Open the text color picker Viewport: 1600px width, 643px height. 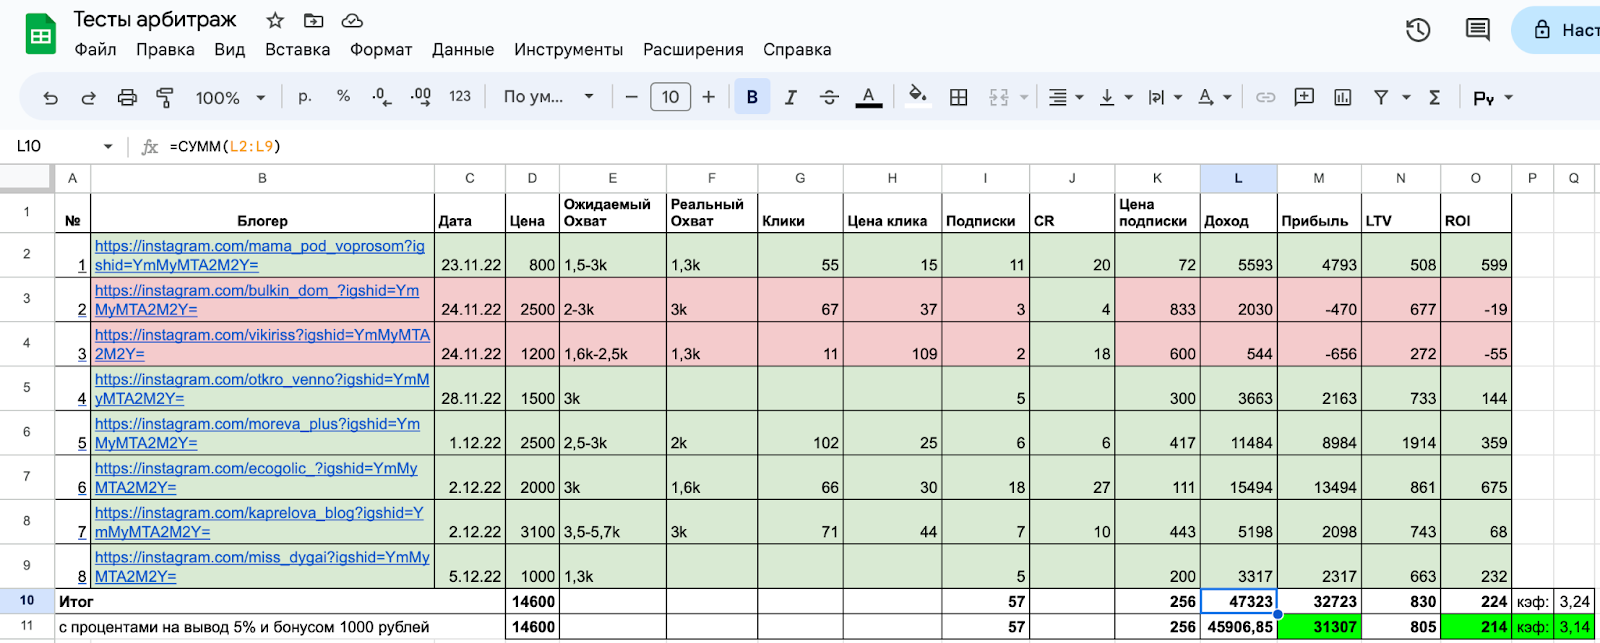click(x=868, y=97)
